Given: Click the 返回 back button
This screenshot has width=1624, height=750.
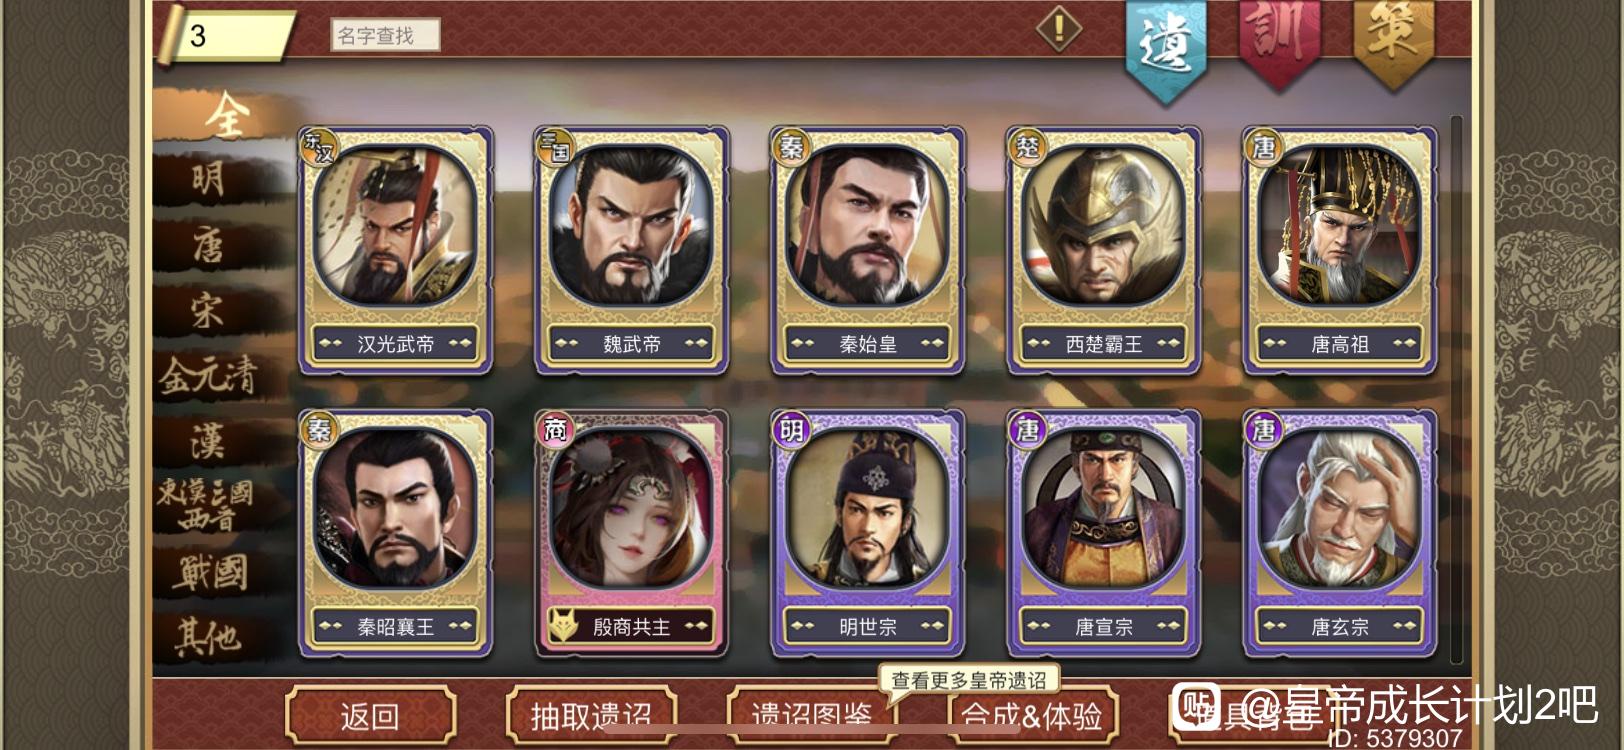Looking at the screenshot, I should (370, 715).
